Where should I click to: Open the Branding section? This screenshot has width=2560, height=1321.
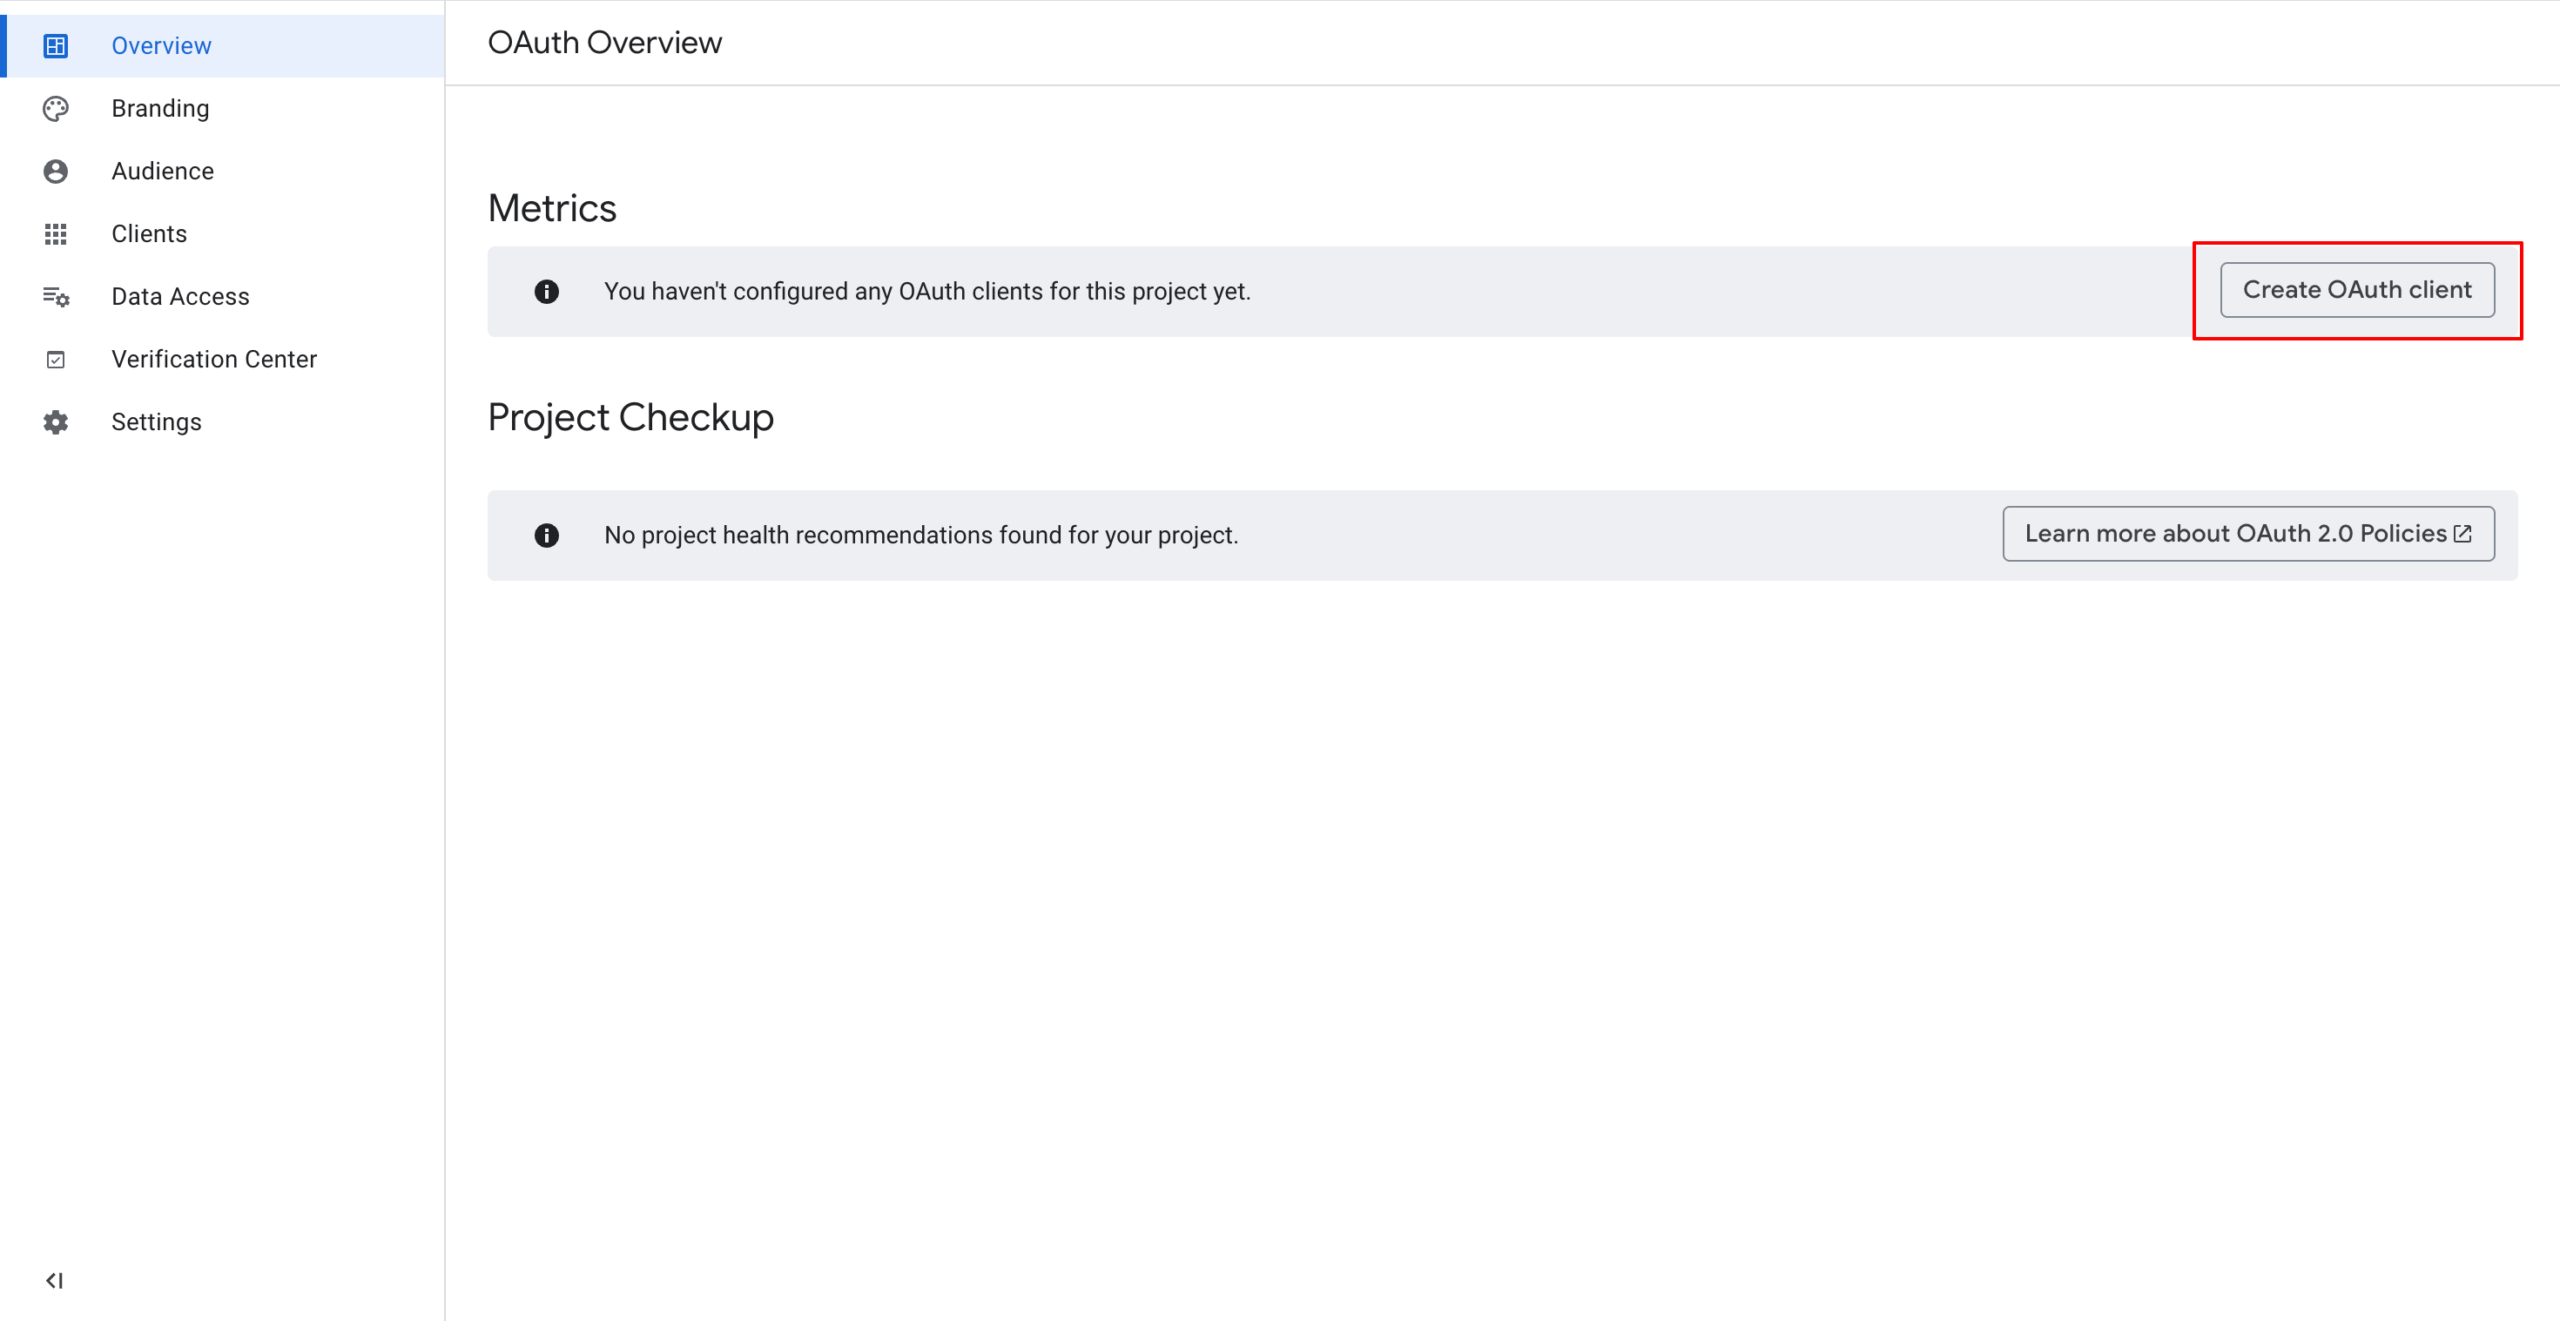tap(160, 108)
